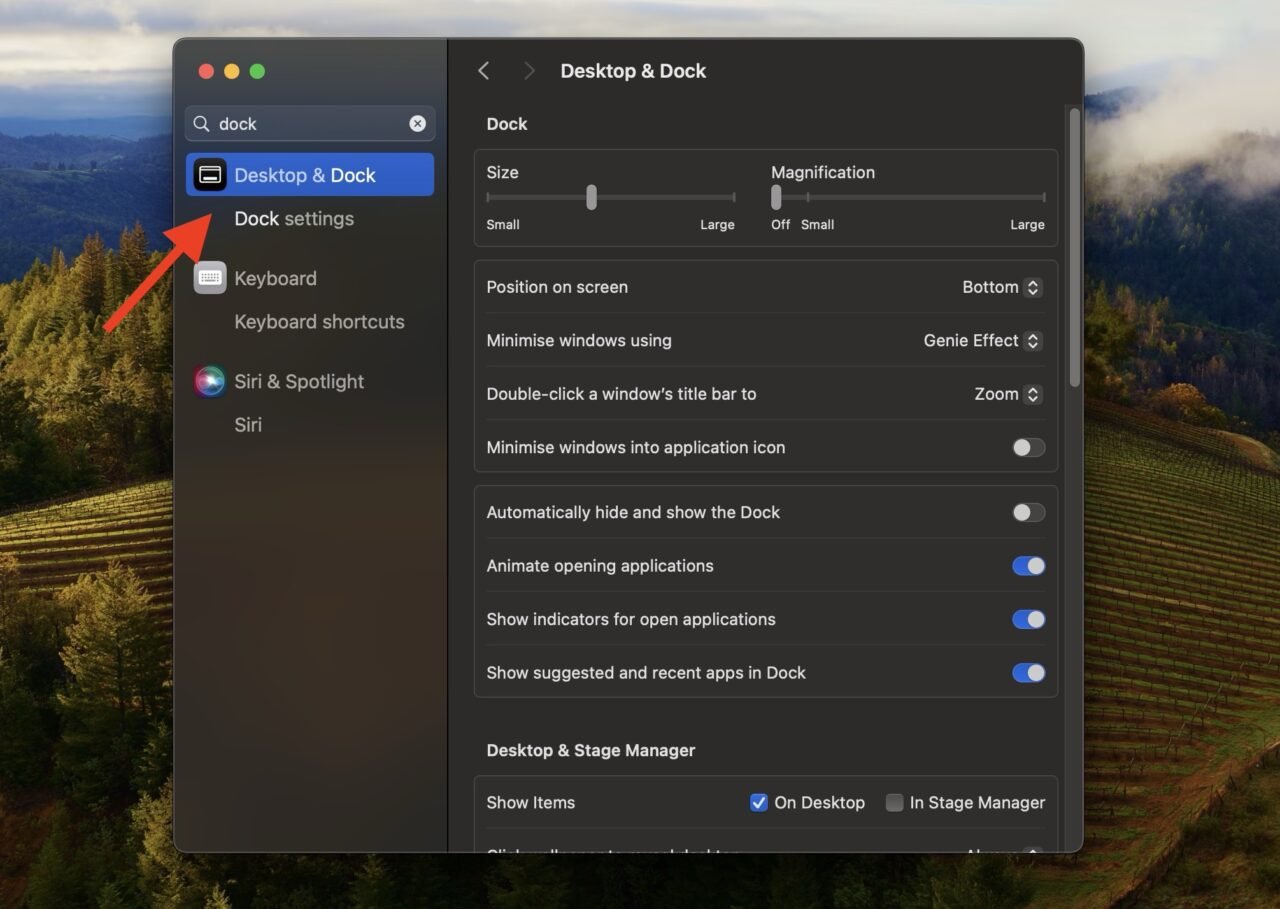Click the Magnification label
The height and width of the screenshot is (909, 1280).
[x=823, y=172]
